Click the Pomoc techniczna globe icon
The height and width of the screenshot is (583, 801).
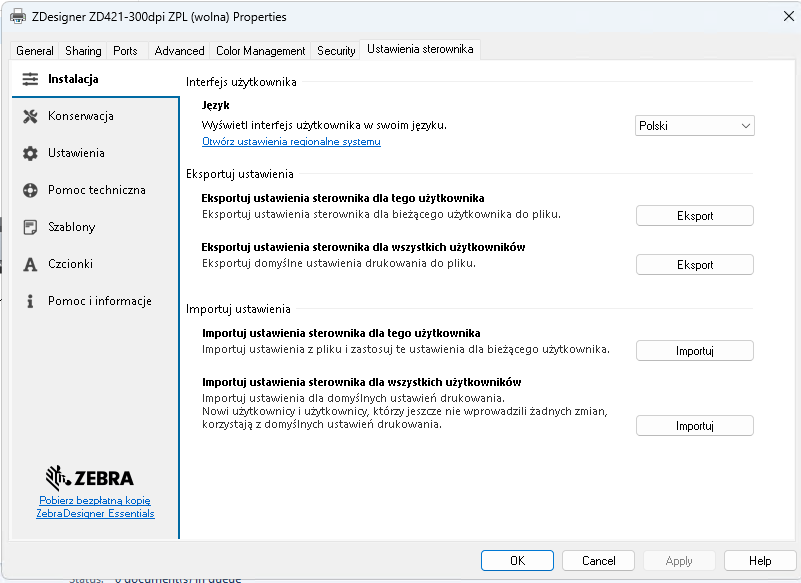click(x=30, y=190)
